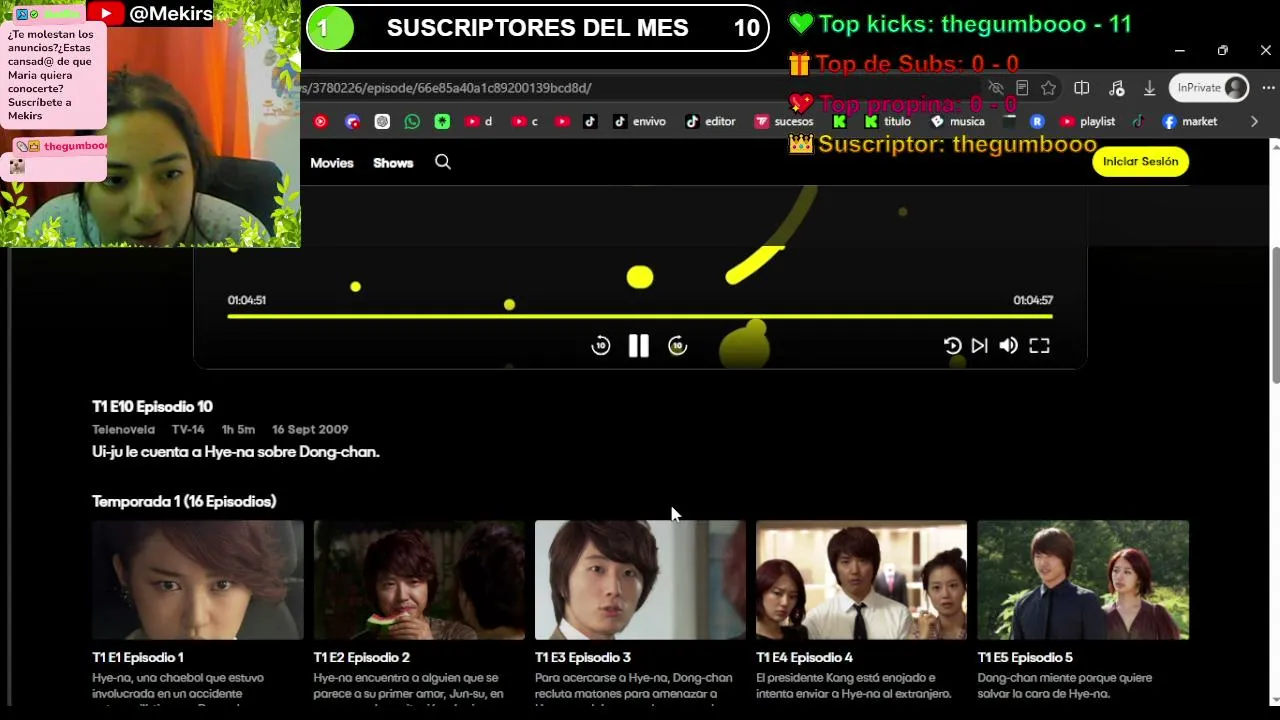This screenshot has width=1280, height=720.
Task: Open Episodio 1 thumbnail
Action: (198, 580)
